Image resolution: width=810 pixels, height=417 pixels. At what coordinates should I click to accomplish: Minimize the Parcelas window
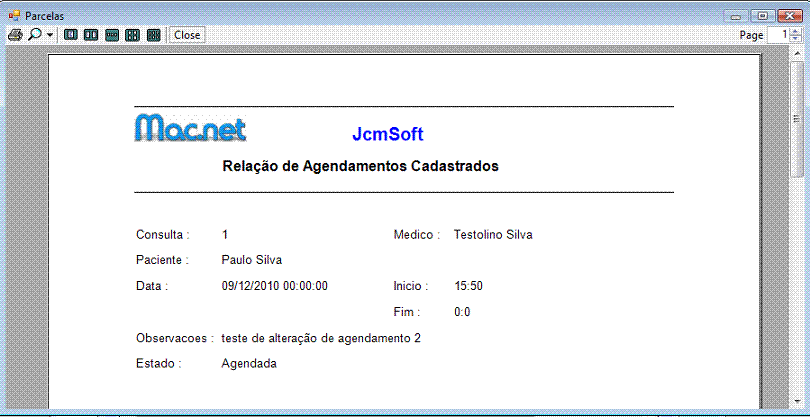(x=736, y=17)
